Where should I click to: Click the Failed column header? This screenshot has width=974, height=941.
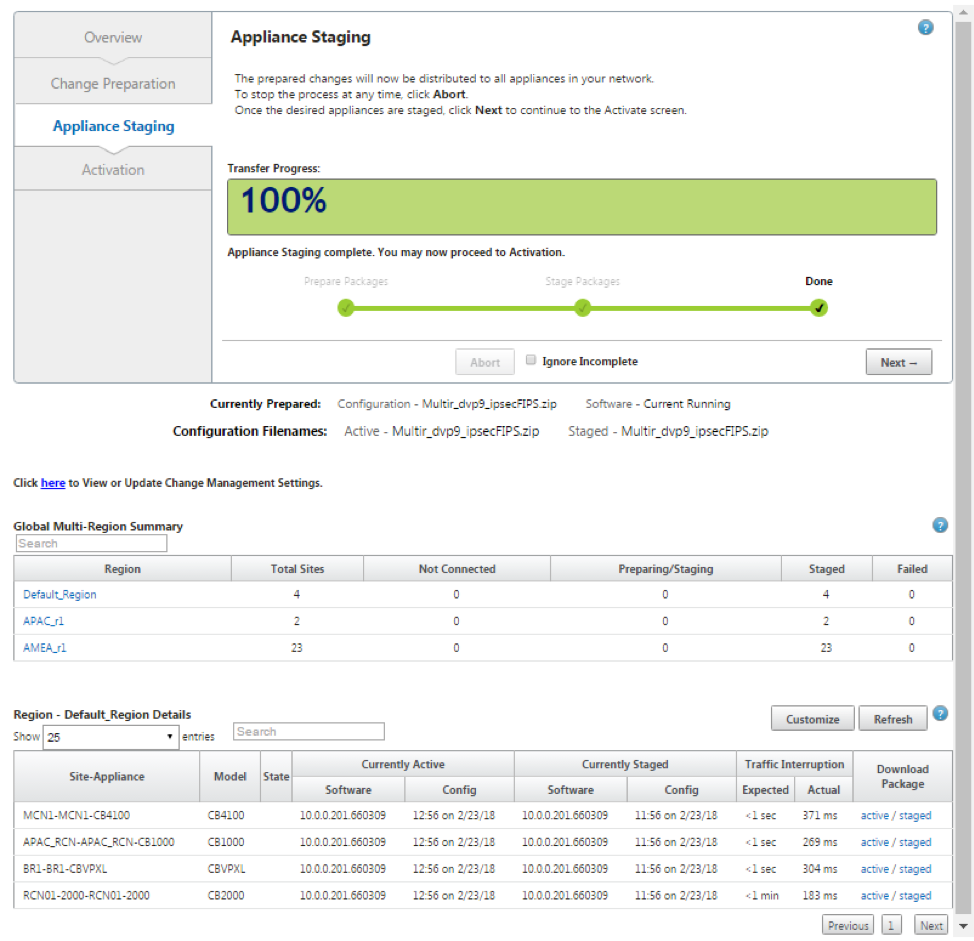(912, 569)
